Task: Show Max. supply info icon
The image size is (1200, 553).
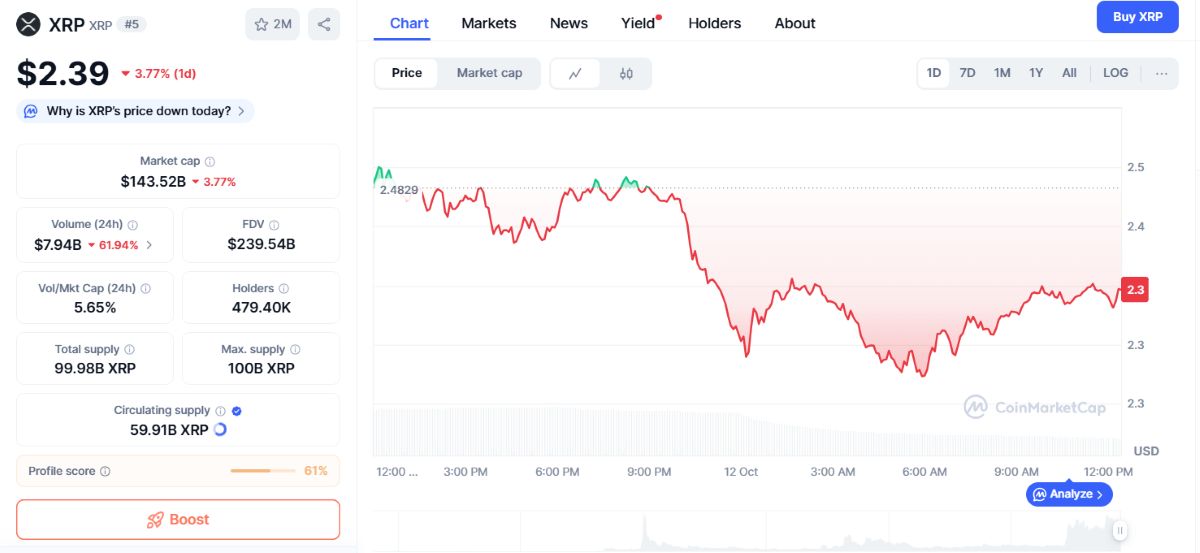Action: [295, 349]
